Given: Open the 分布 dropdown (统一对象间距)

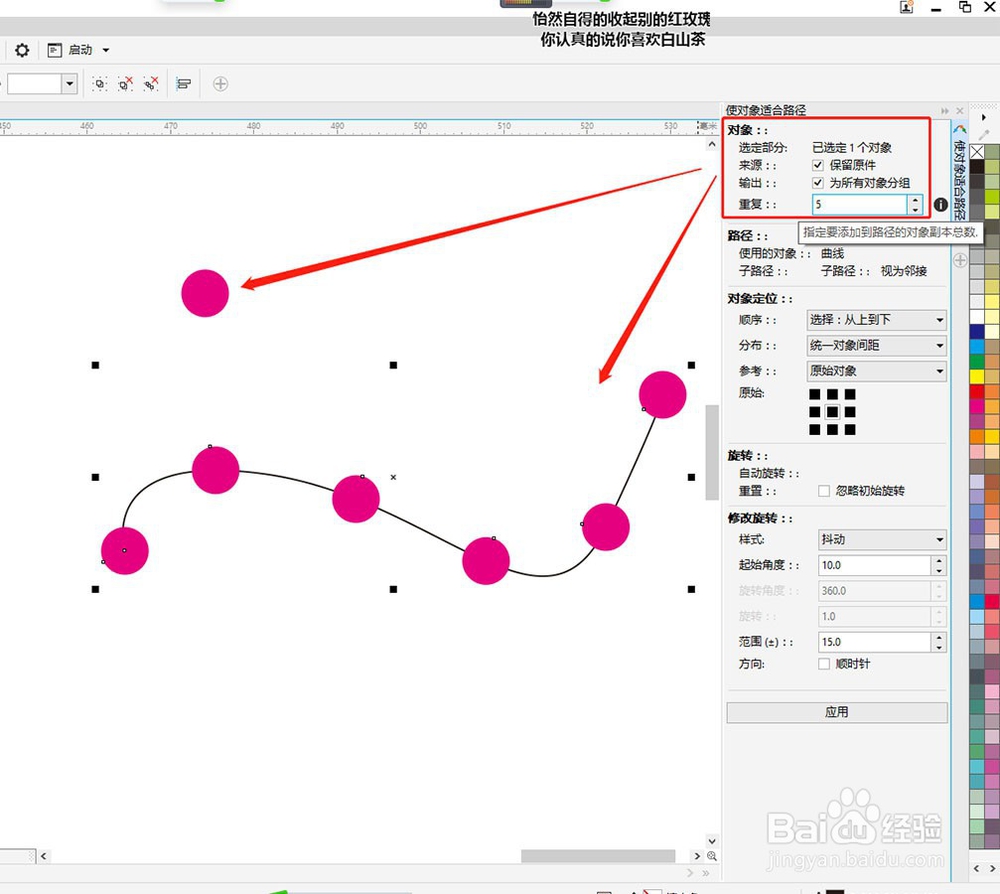Looking at the screenshot, I should coord(876,346).
